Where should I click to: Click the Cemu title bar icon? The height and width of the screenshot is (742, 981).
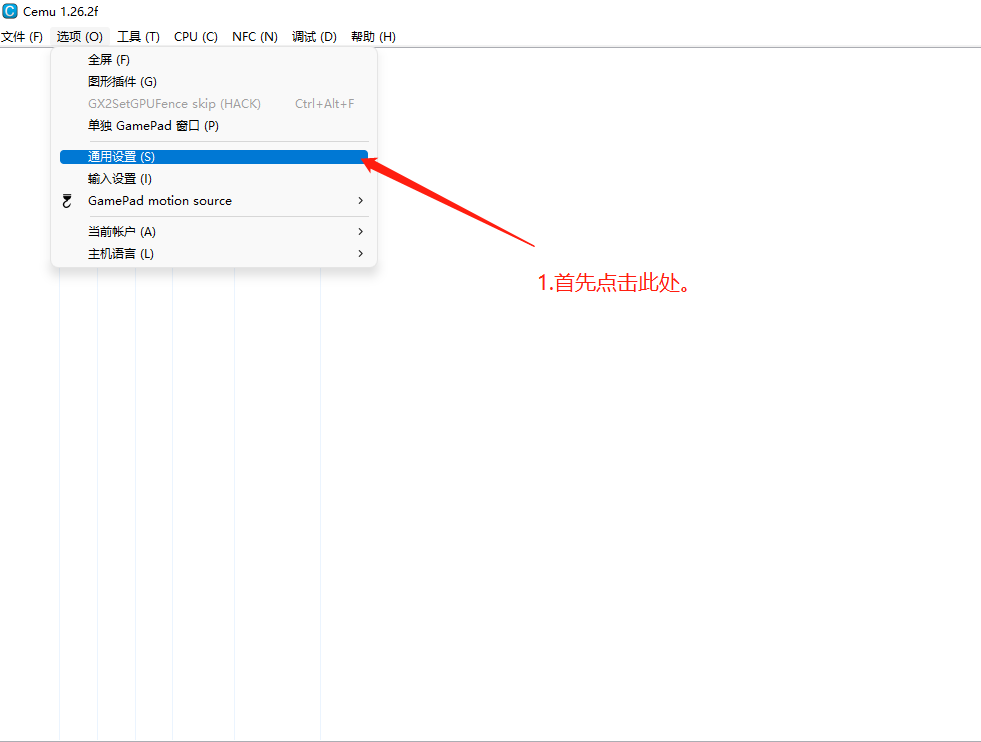coord(11,11)
